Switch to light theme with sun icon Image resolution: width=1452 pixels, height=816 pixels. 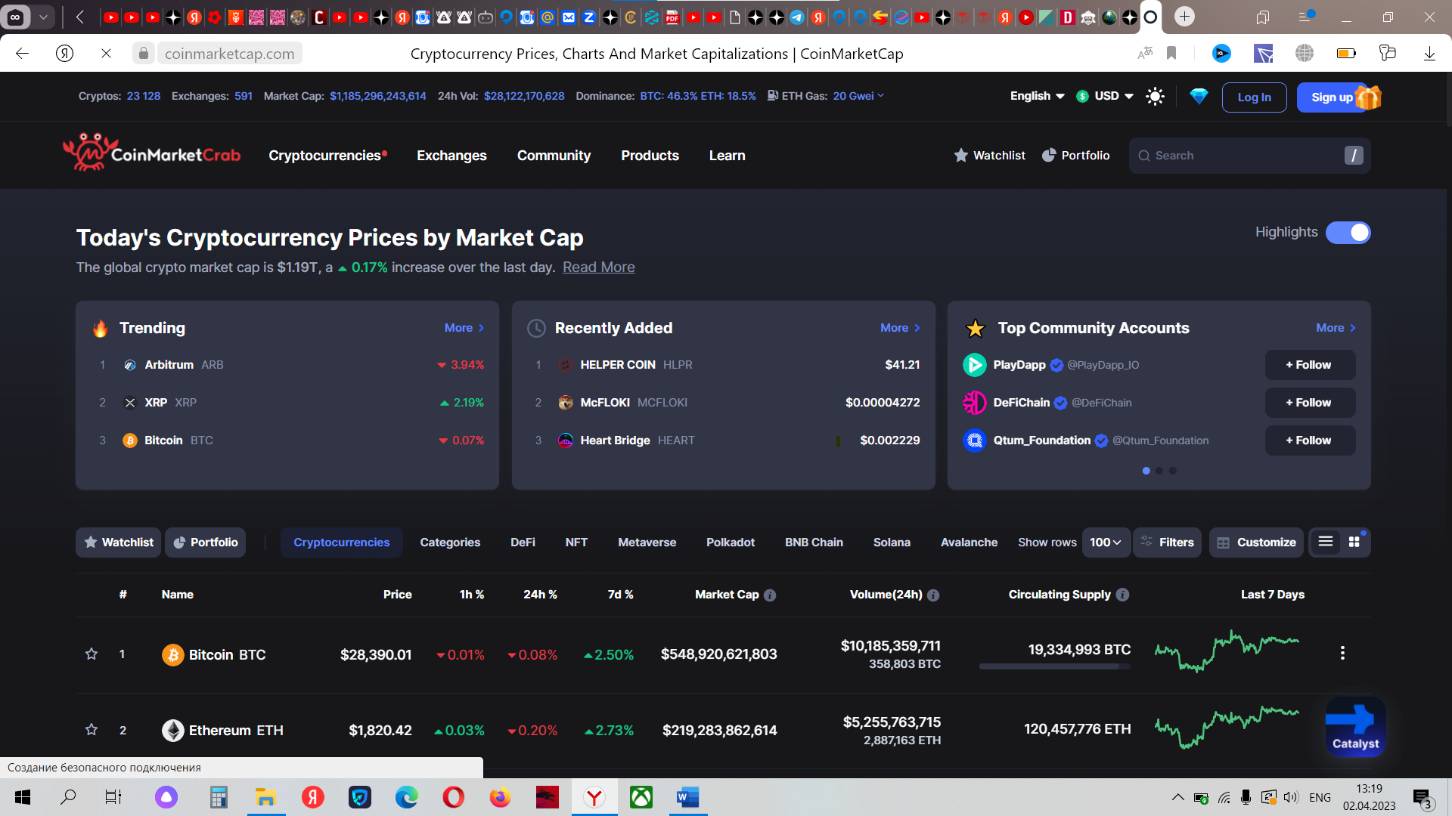tap(1155, 97)
